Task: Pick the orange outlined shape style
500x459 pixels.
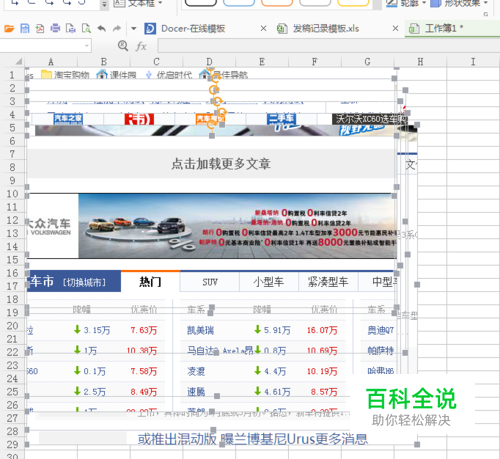Action: click(x=277, y=3)
